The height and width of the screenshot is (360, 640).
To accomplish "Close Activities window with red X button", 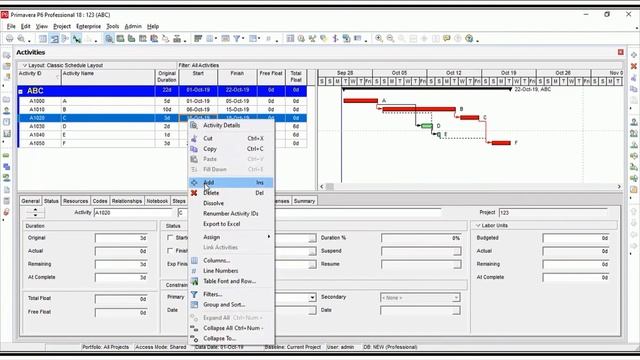I will coord(621,52).
